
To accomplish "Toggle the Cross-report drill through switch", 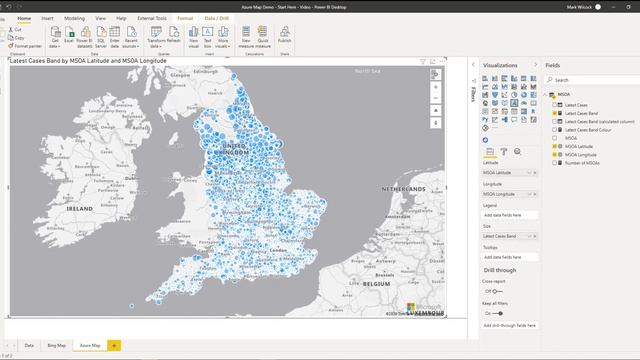I will coord(497,291).
